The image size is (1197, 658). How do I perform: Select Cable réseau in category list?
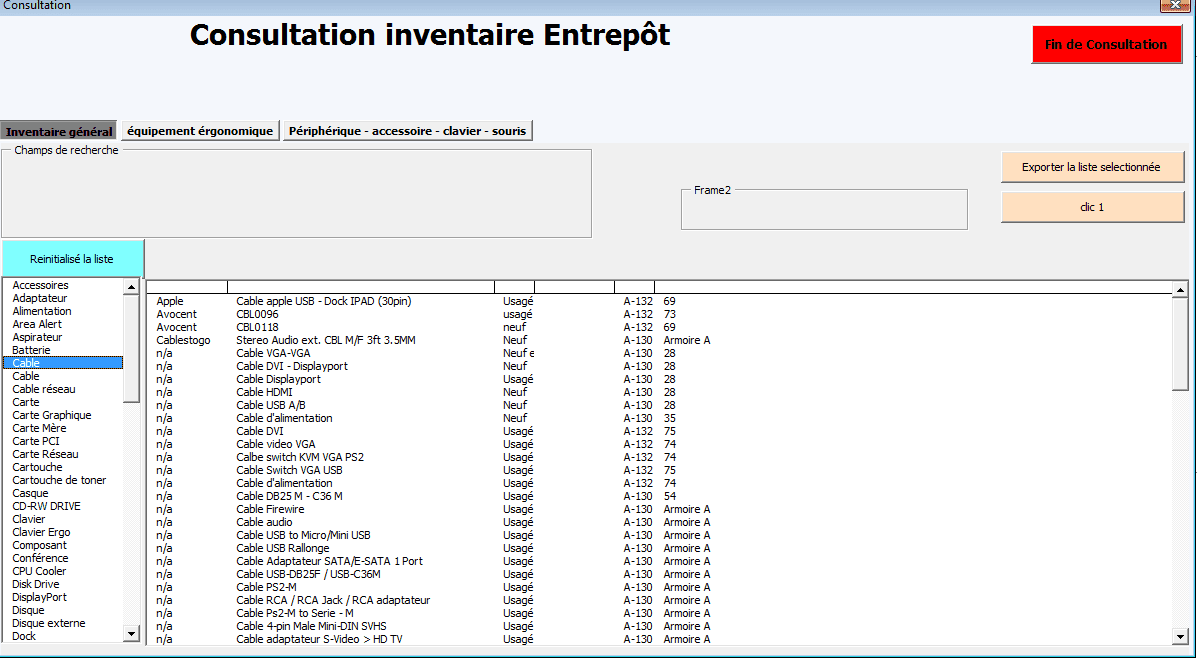pos(44,389)
